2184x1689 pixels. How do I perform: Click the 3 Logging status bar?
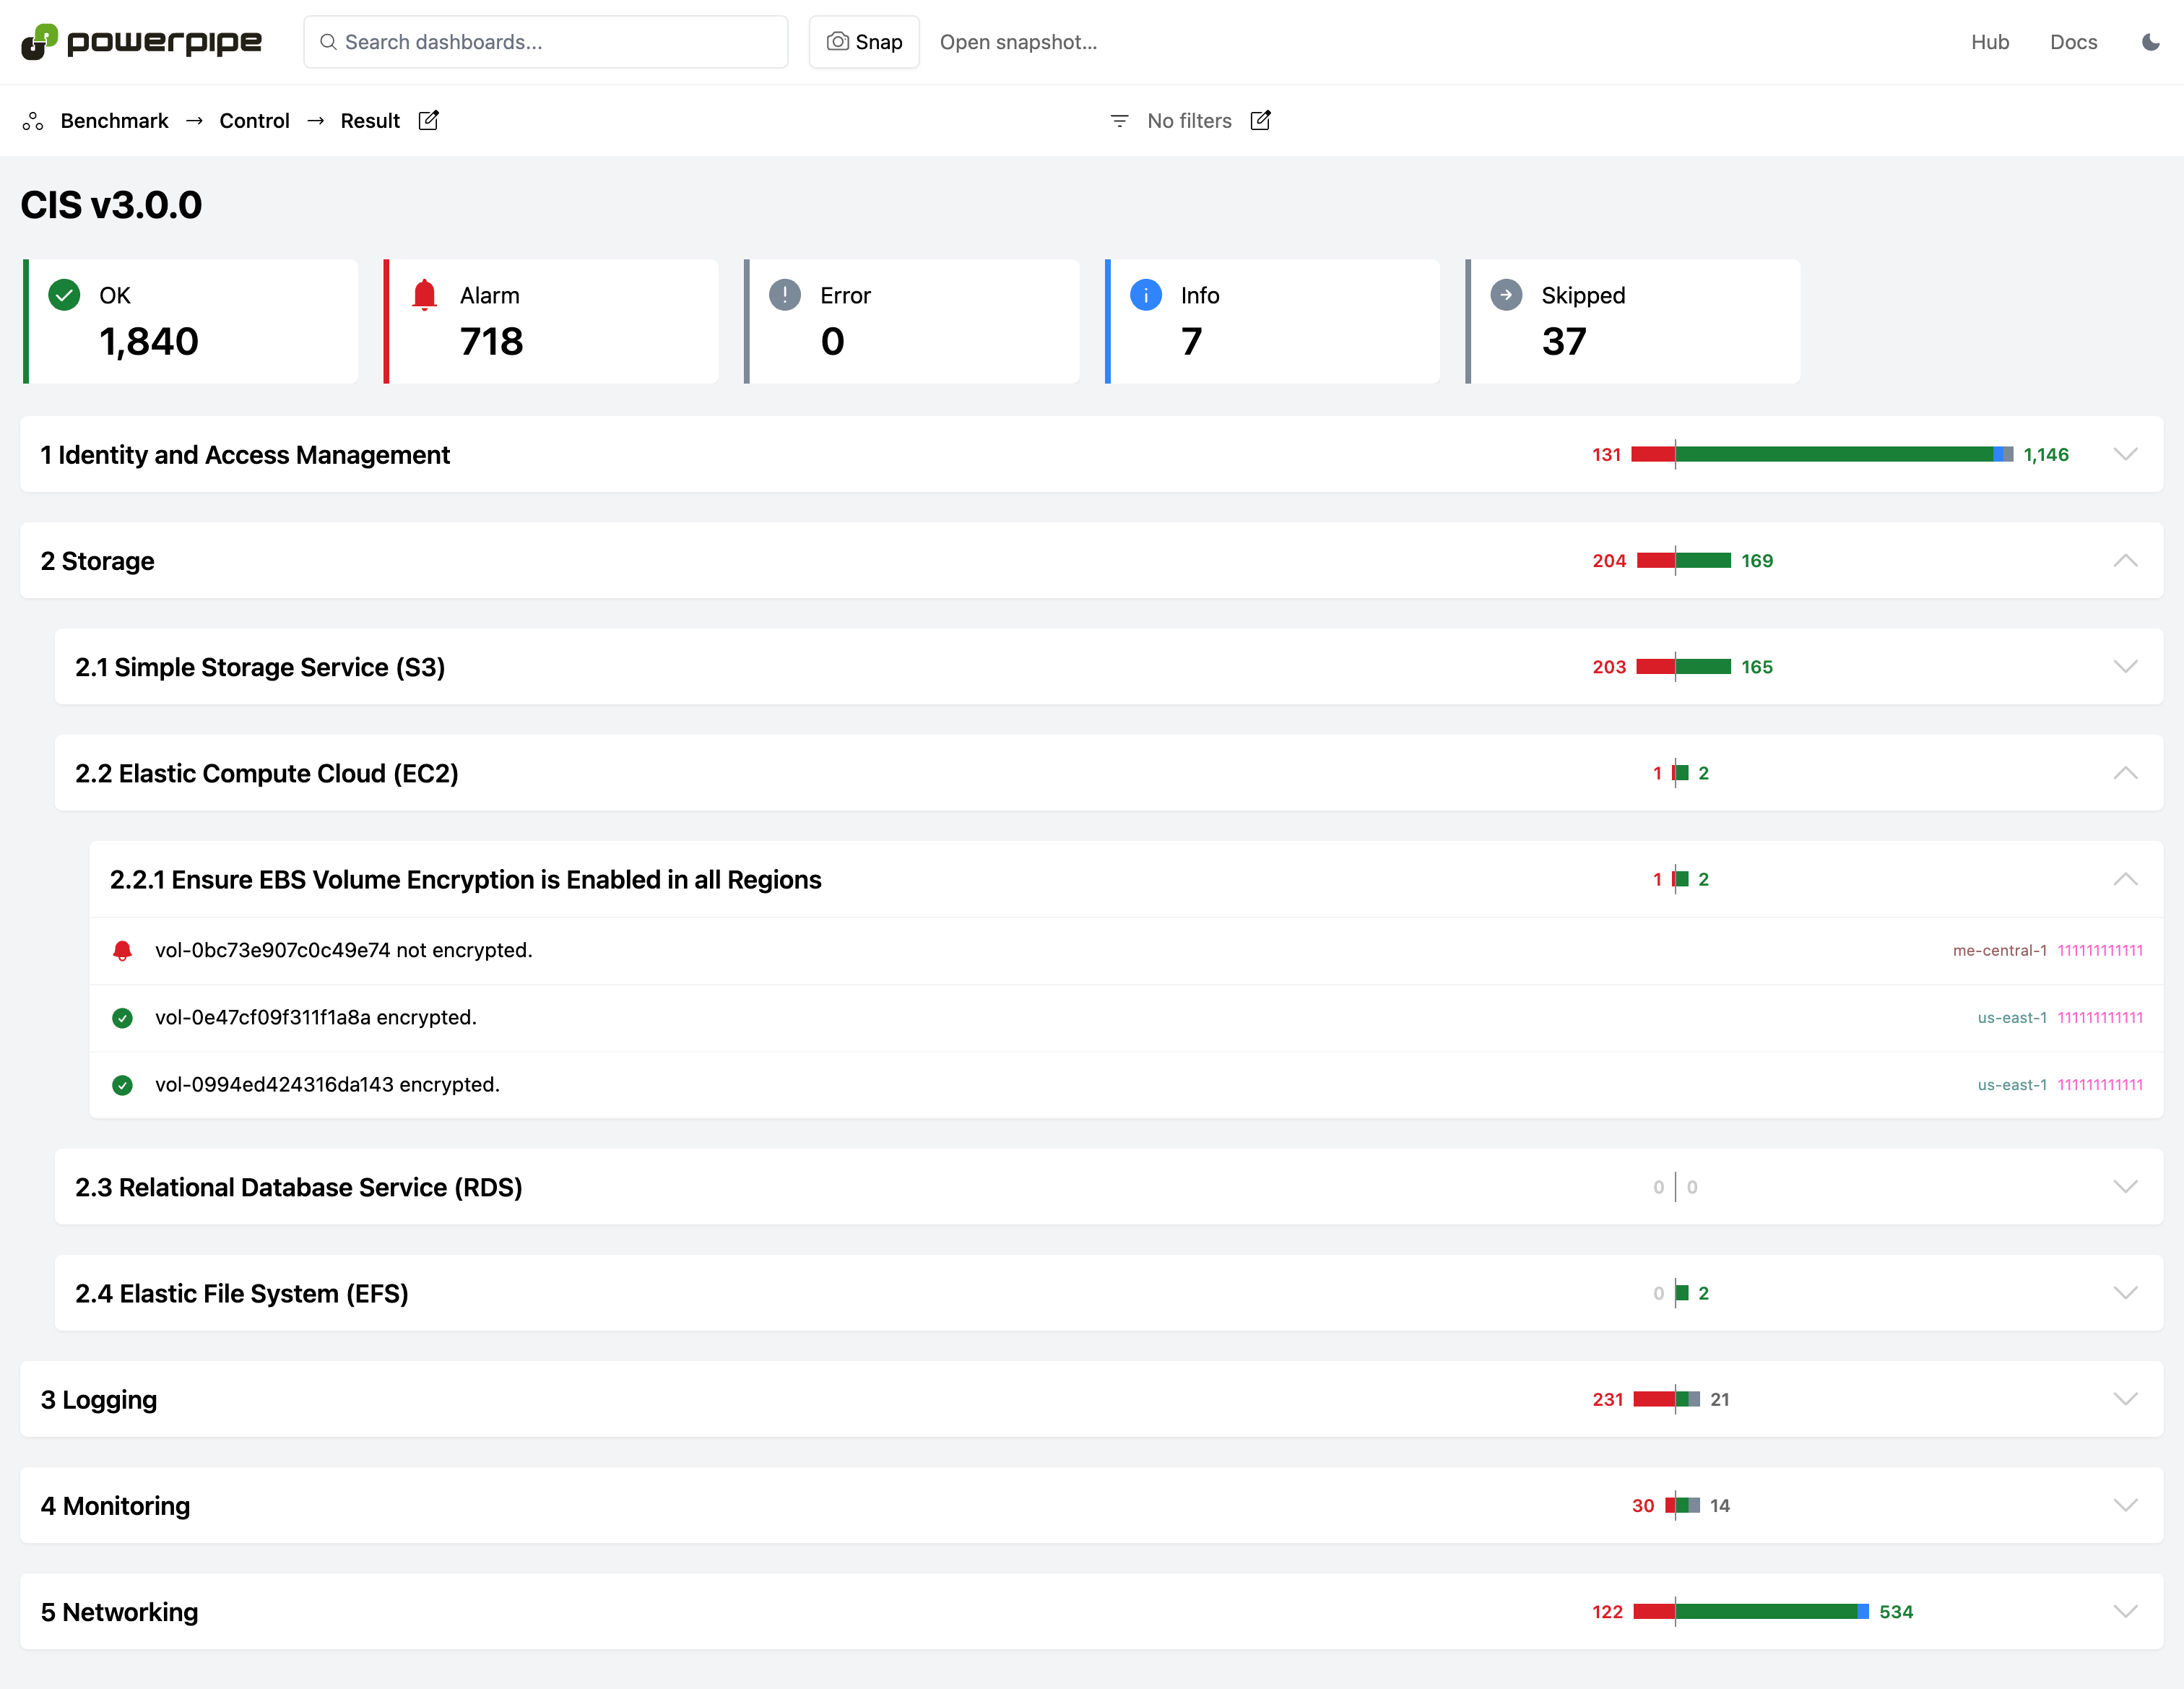point(1667,1399)
